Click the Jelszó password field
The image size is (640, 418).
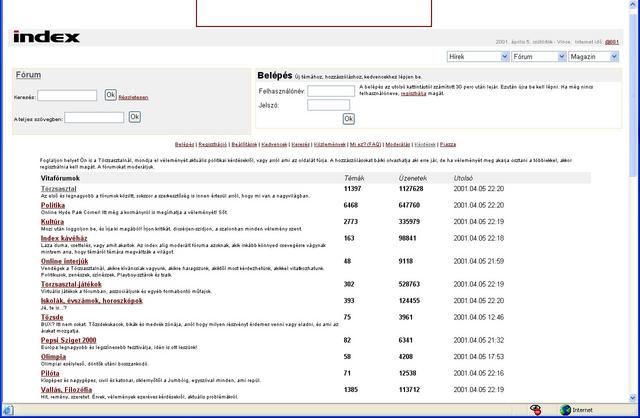tap(329, 105)
